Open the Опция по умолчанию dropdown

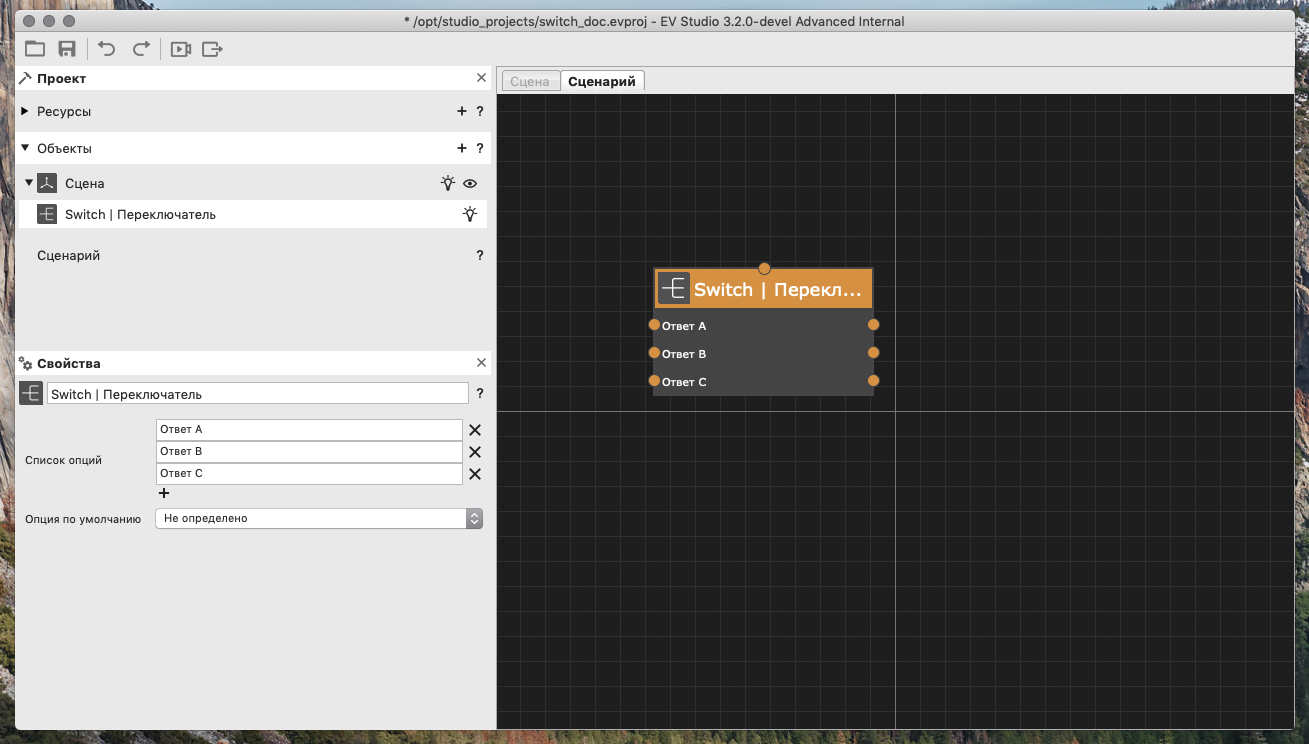tap(319, 519)
